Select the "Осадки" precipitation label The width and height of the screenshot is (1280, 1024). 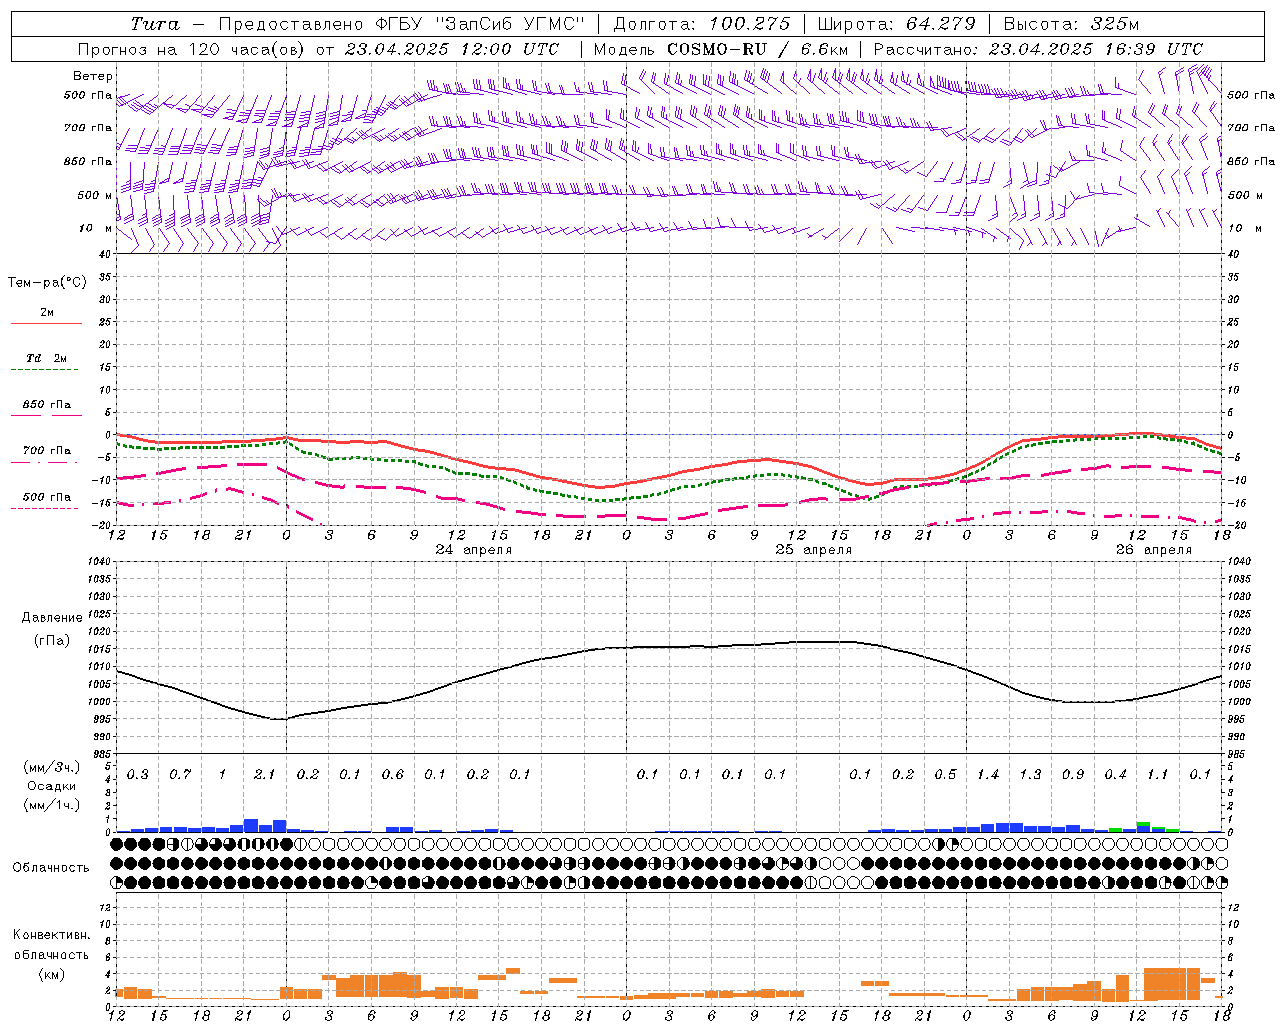pyautogui.click(x=52, y=786)
